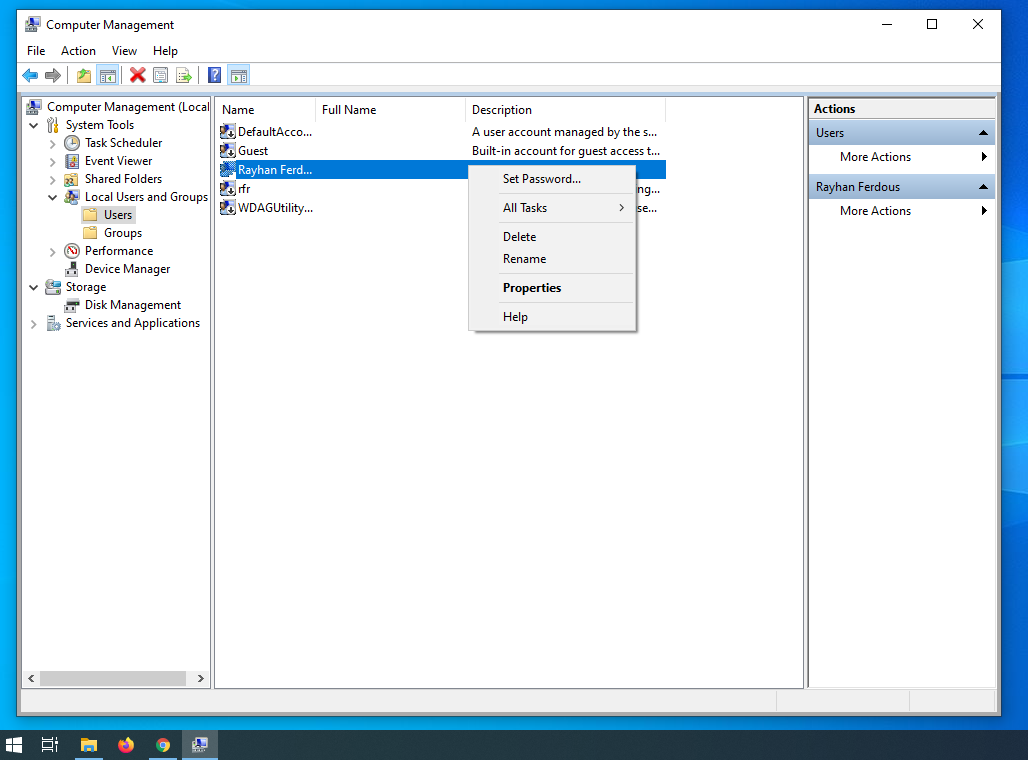Image resolution: width=1028 pixels, height=760 pixels.
Task: Click the Disk Management icon
Action: tap(72, 305)
